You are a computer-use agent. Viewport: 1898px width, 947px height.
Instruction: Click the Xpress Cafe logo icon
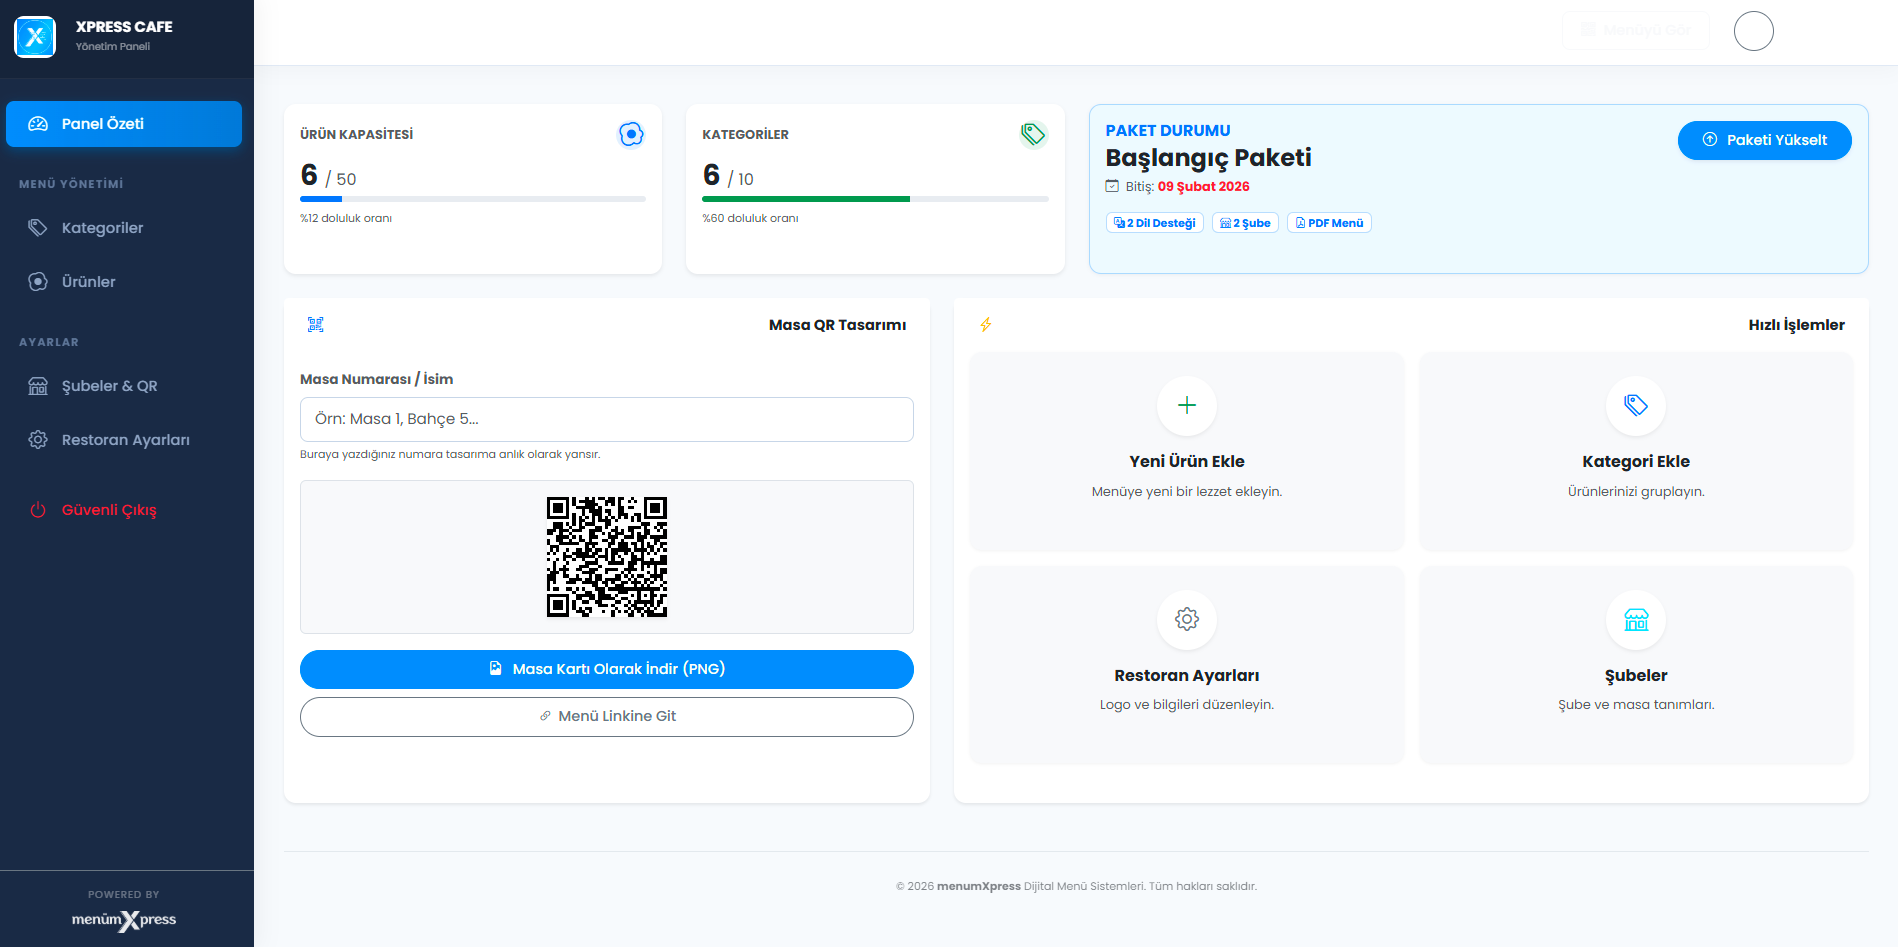[x=35, y=37]
